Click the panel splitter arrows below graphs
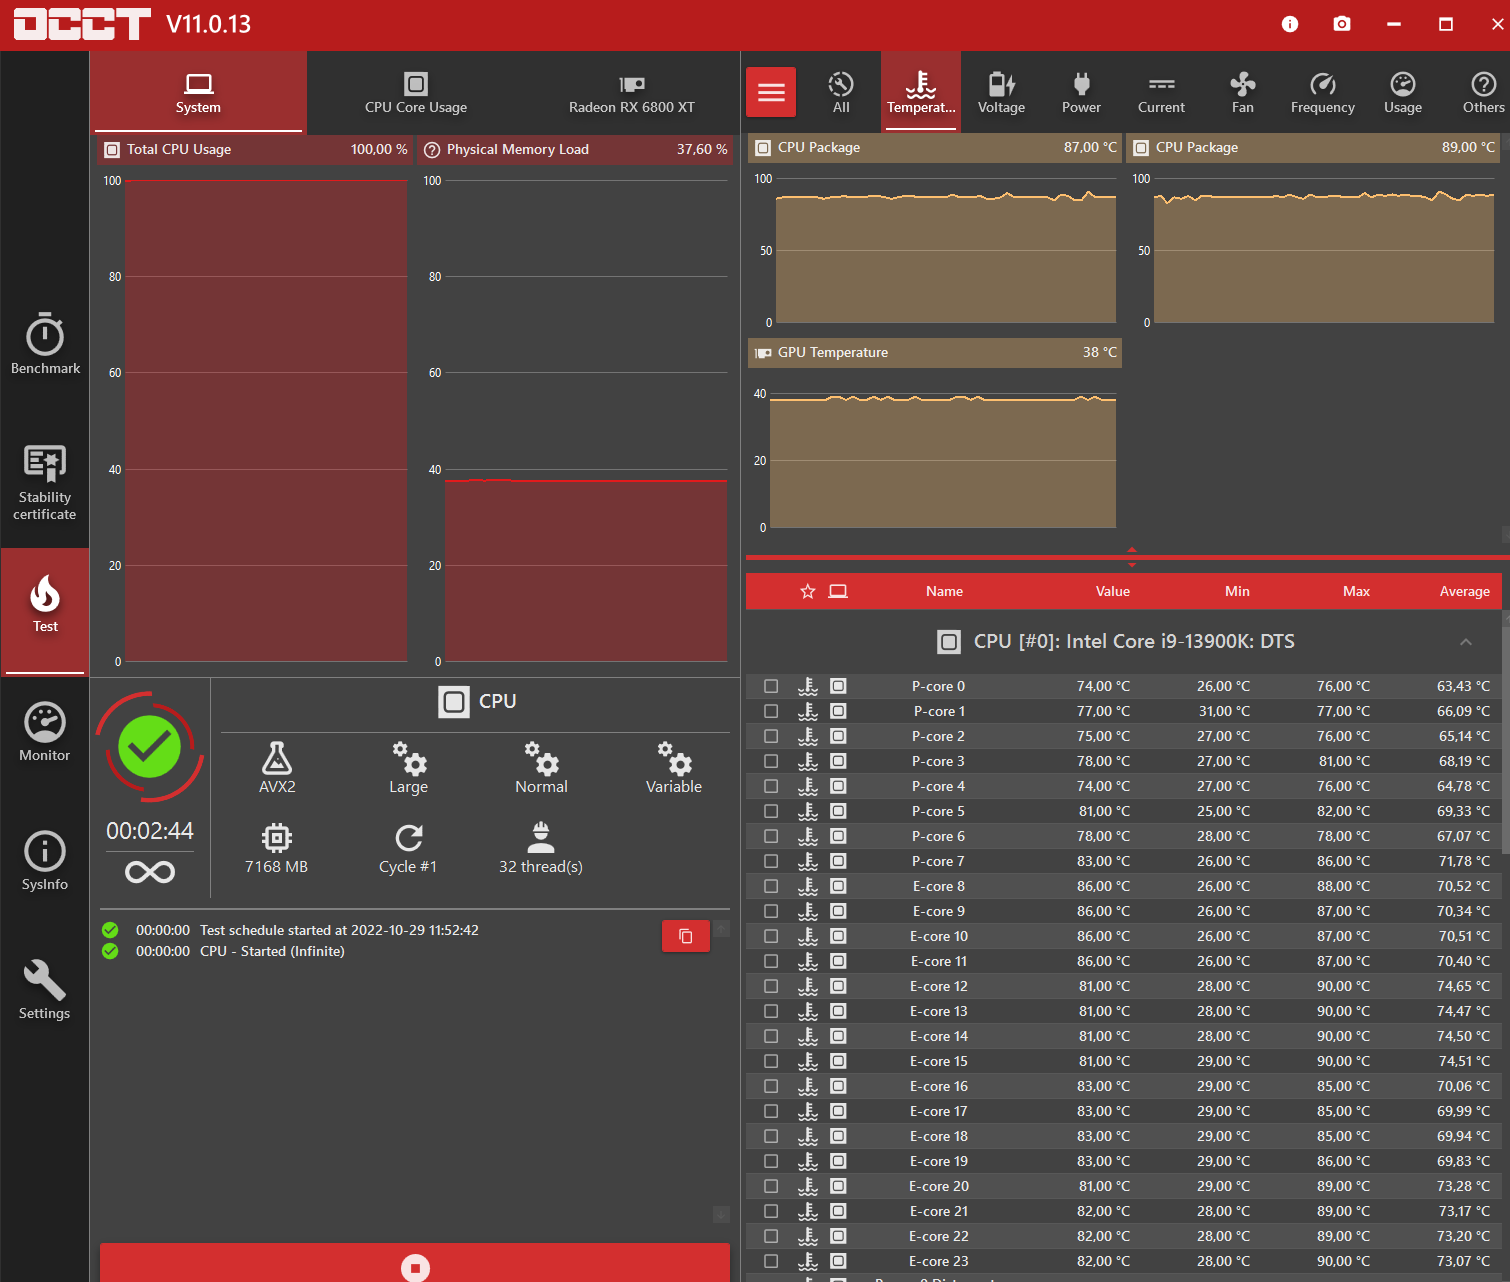The width and height of the screenshot is (1510, 1282). point(1131,557)
